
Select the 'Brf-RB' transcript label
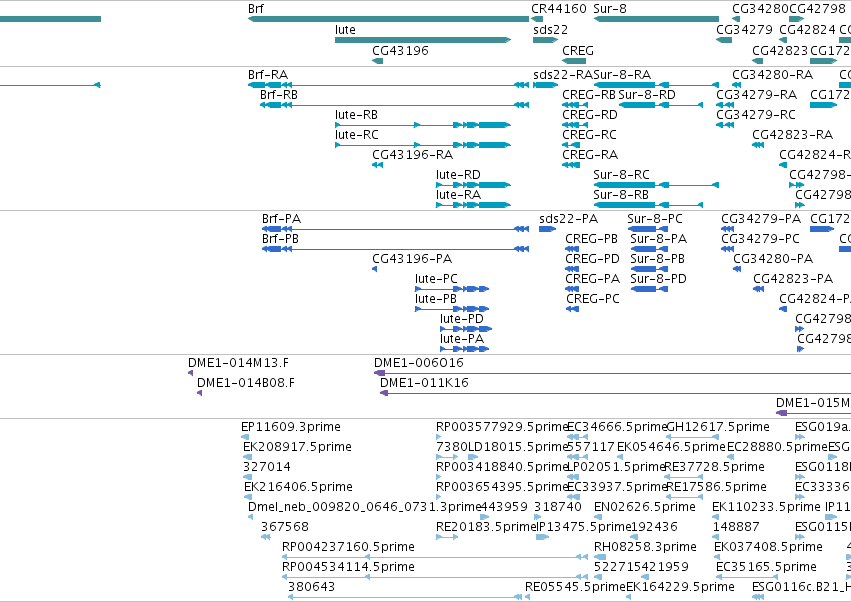(278, 94)
